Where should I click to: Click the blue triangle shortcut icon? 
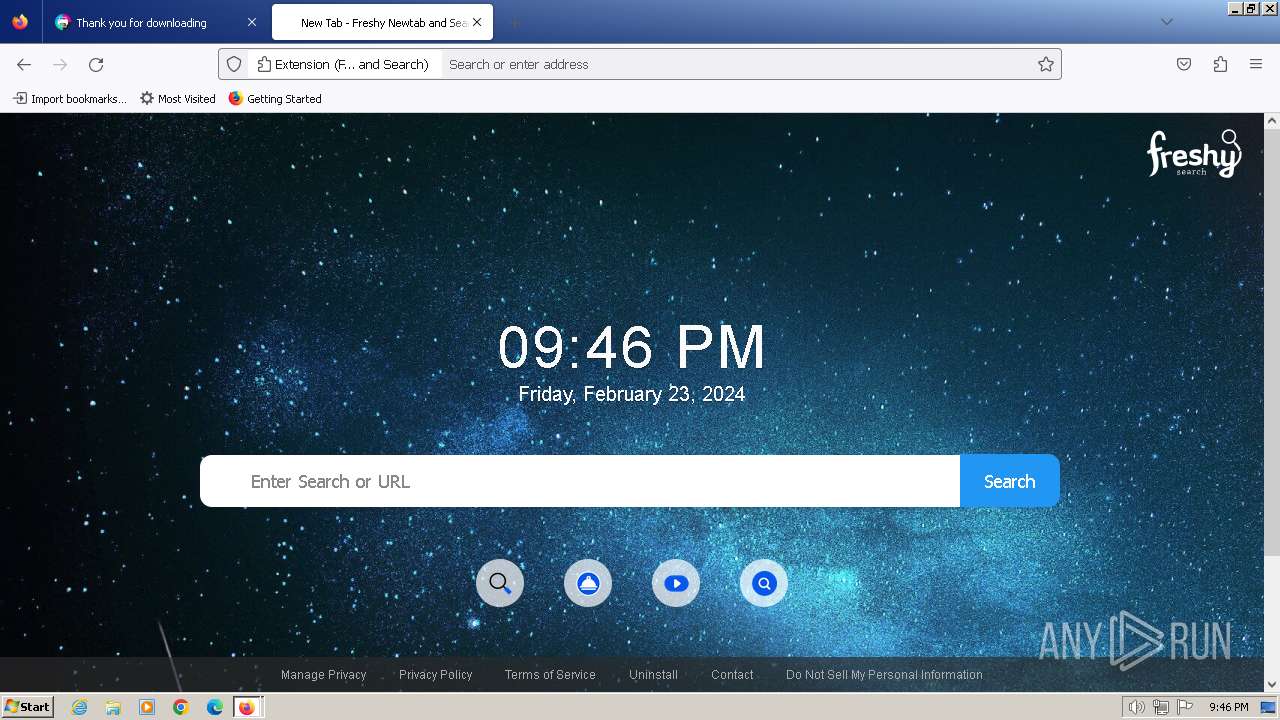pos(588,583)
